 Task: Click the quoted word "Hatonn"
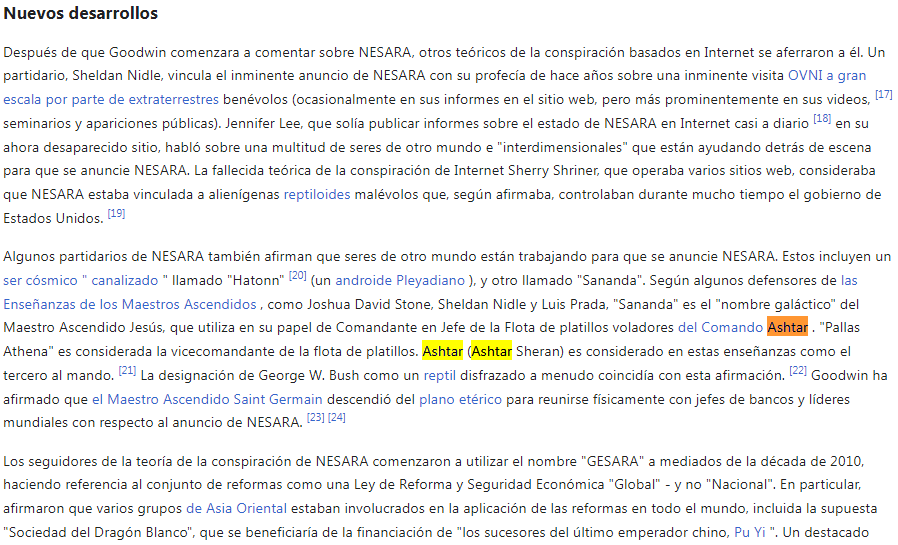[x=255, y=281]
